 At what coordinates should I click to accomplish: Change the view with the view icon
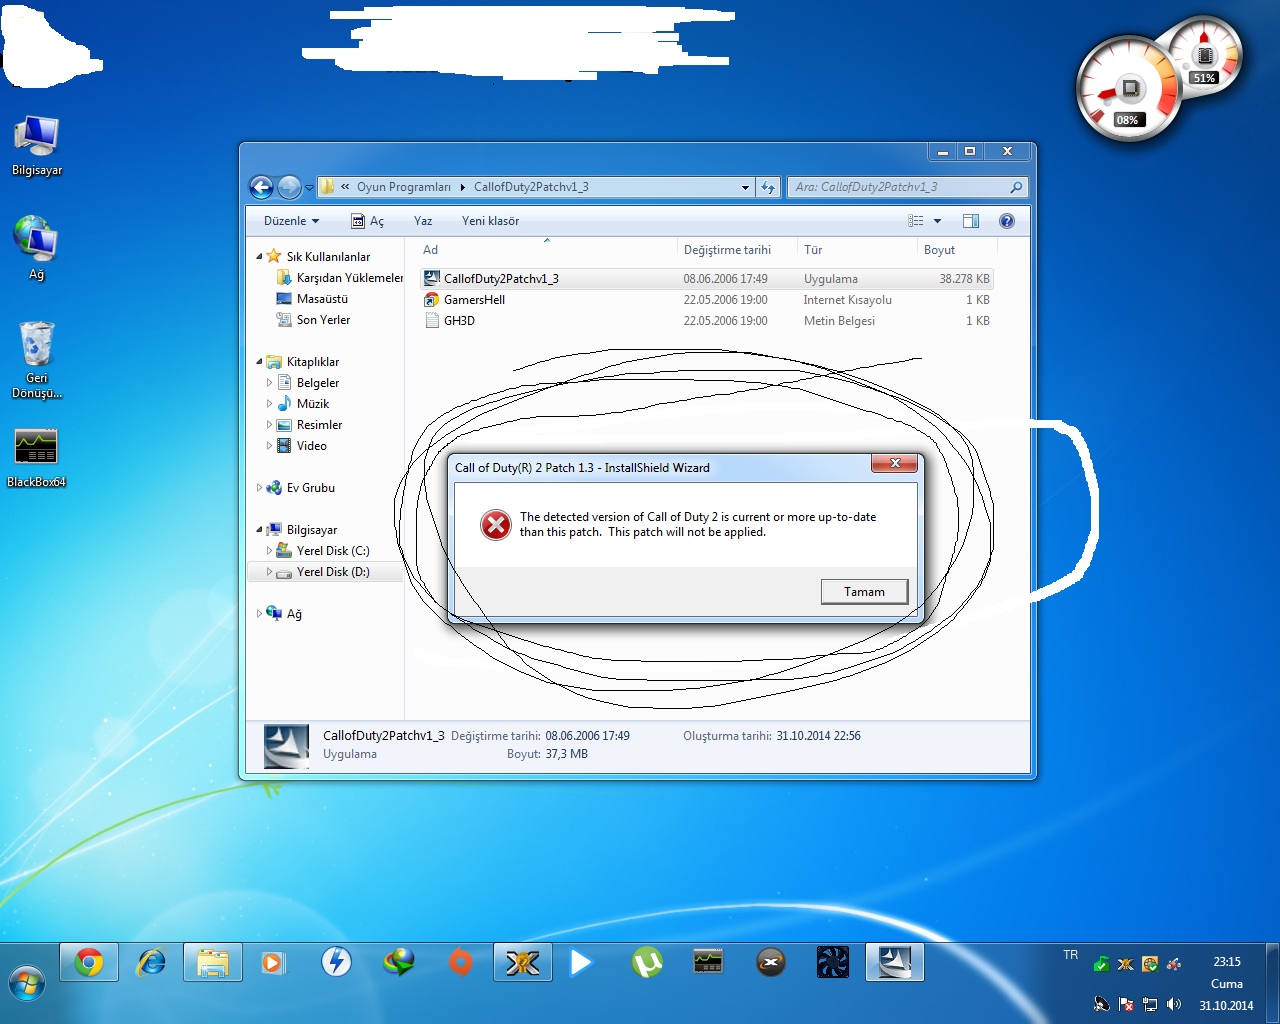tap(915, 221)
